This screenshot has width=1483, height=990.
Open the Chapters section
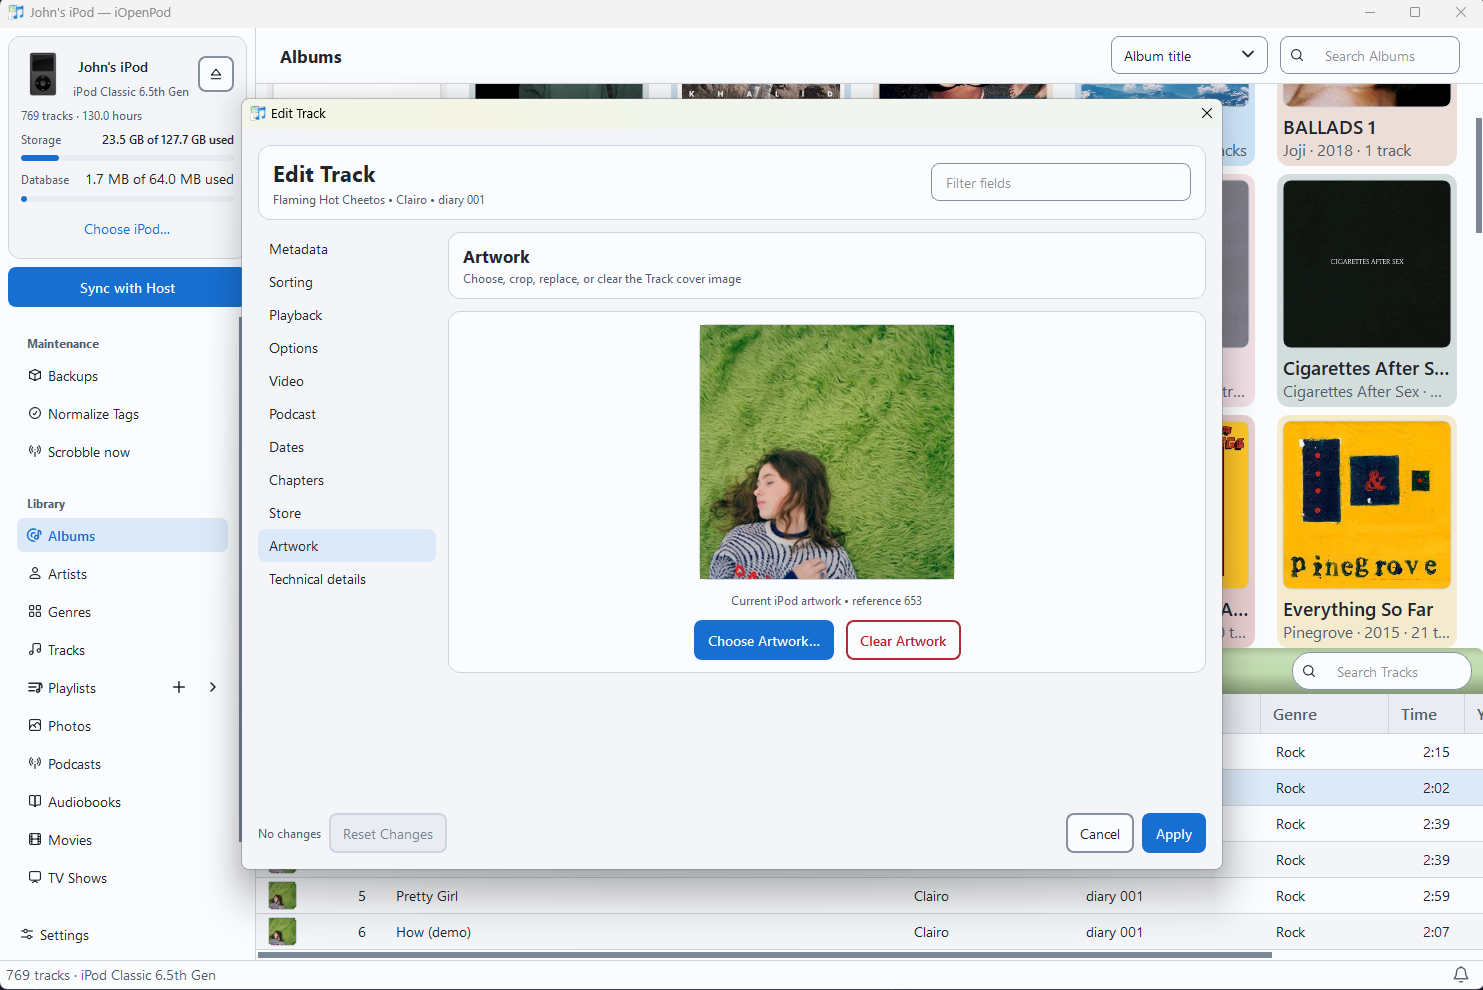pos(347,480)
